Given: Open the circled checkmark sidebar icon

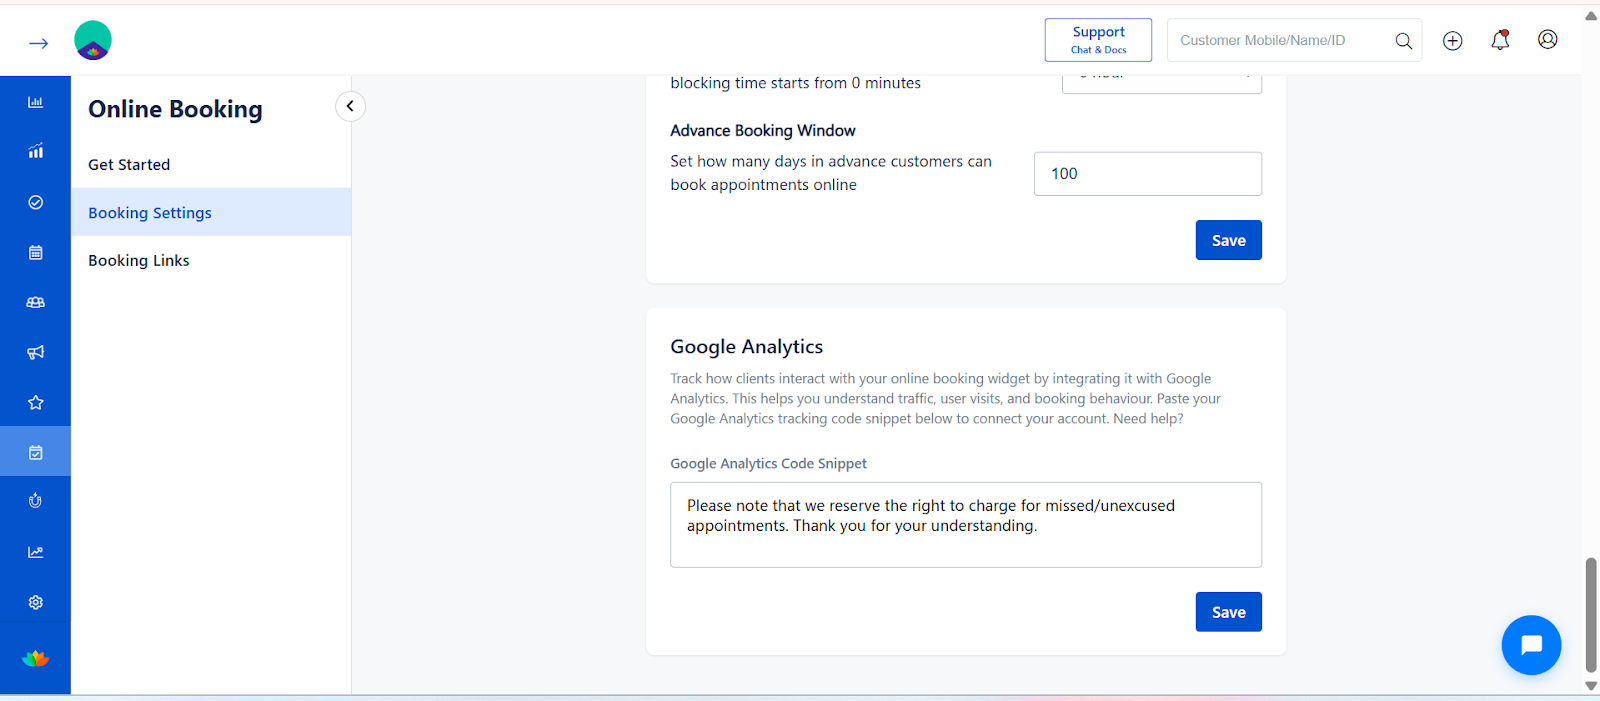Looking at the screenshot, I should coord(35,202).
